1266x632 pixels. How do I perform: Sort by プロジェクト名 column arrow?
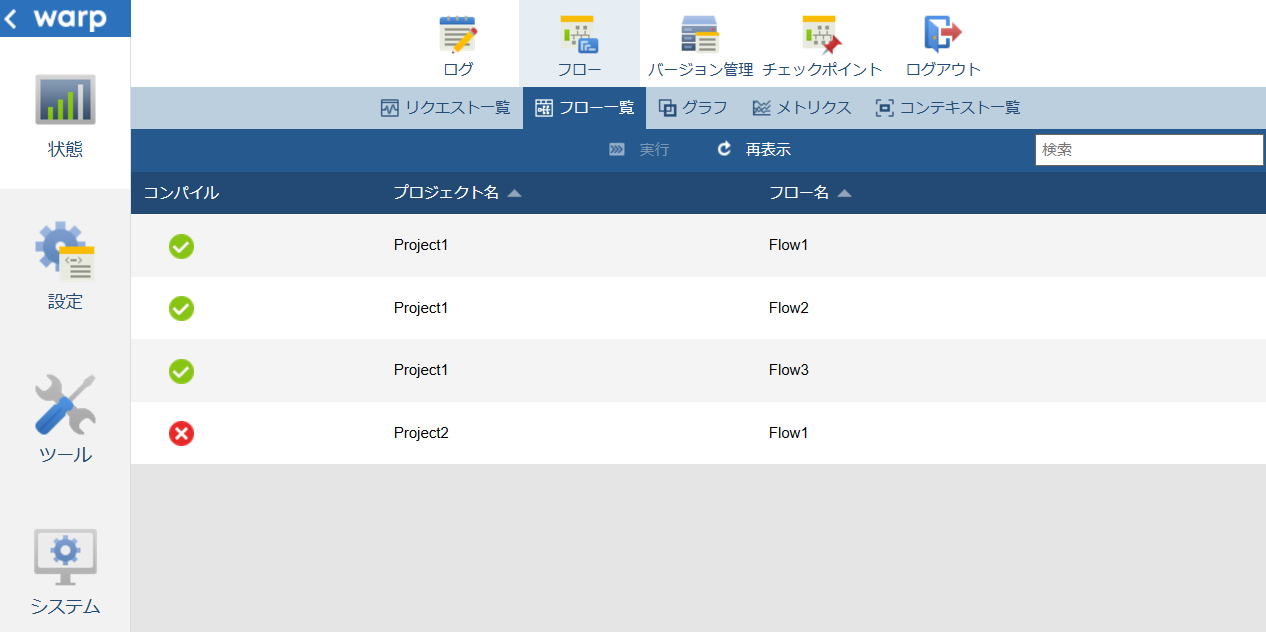[x=514, y=193]
